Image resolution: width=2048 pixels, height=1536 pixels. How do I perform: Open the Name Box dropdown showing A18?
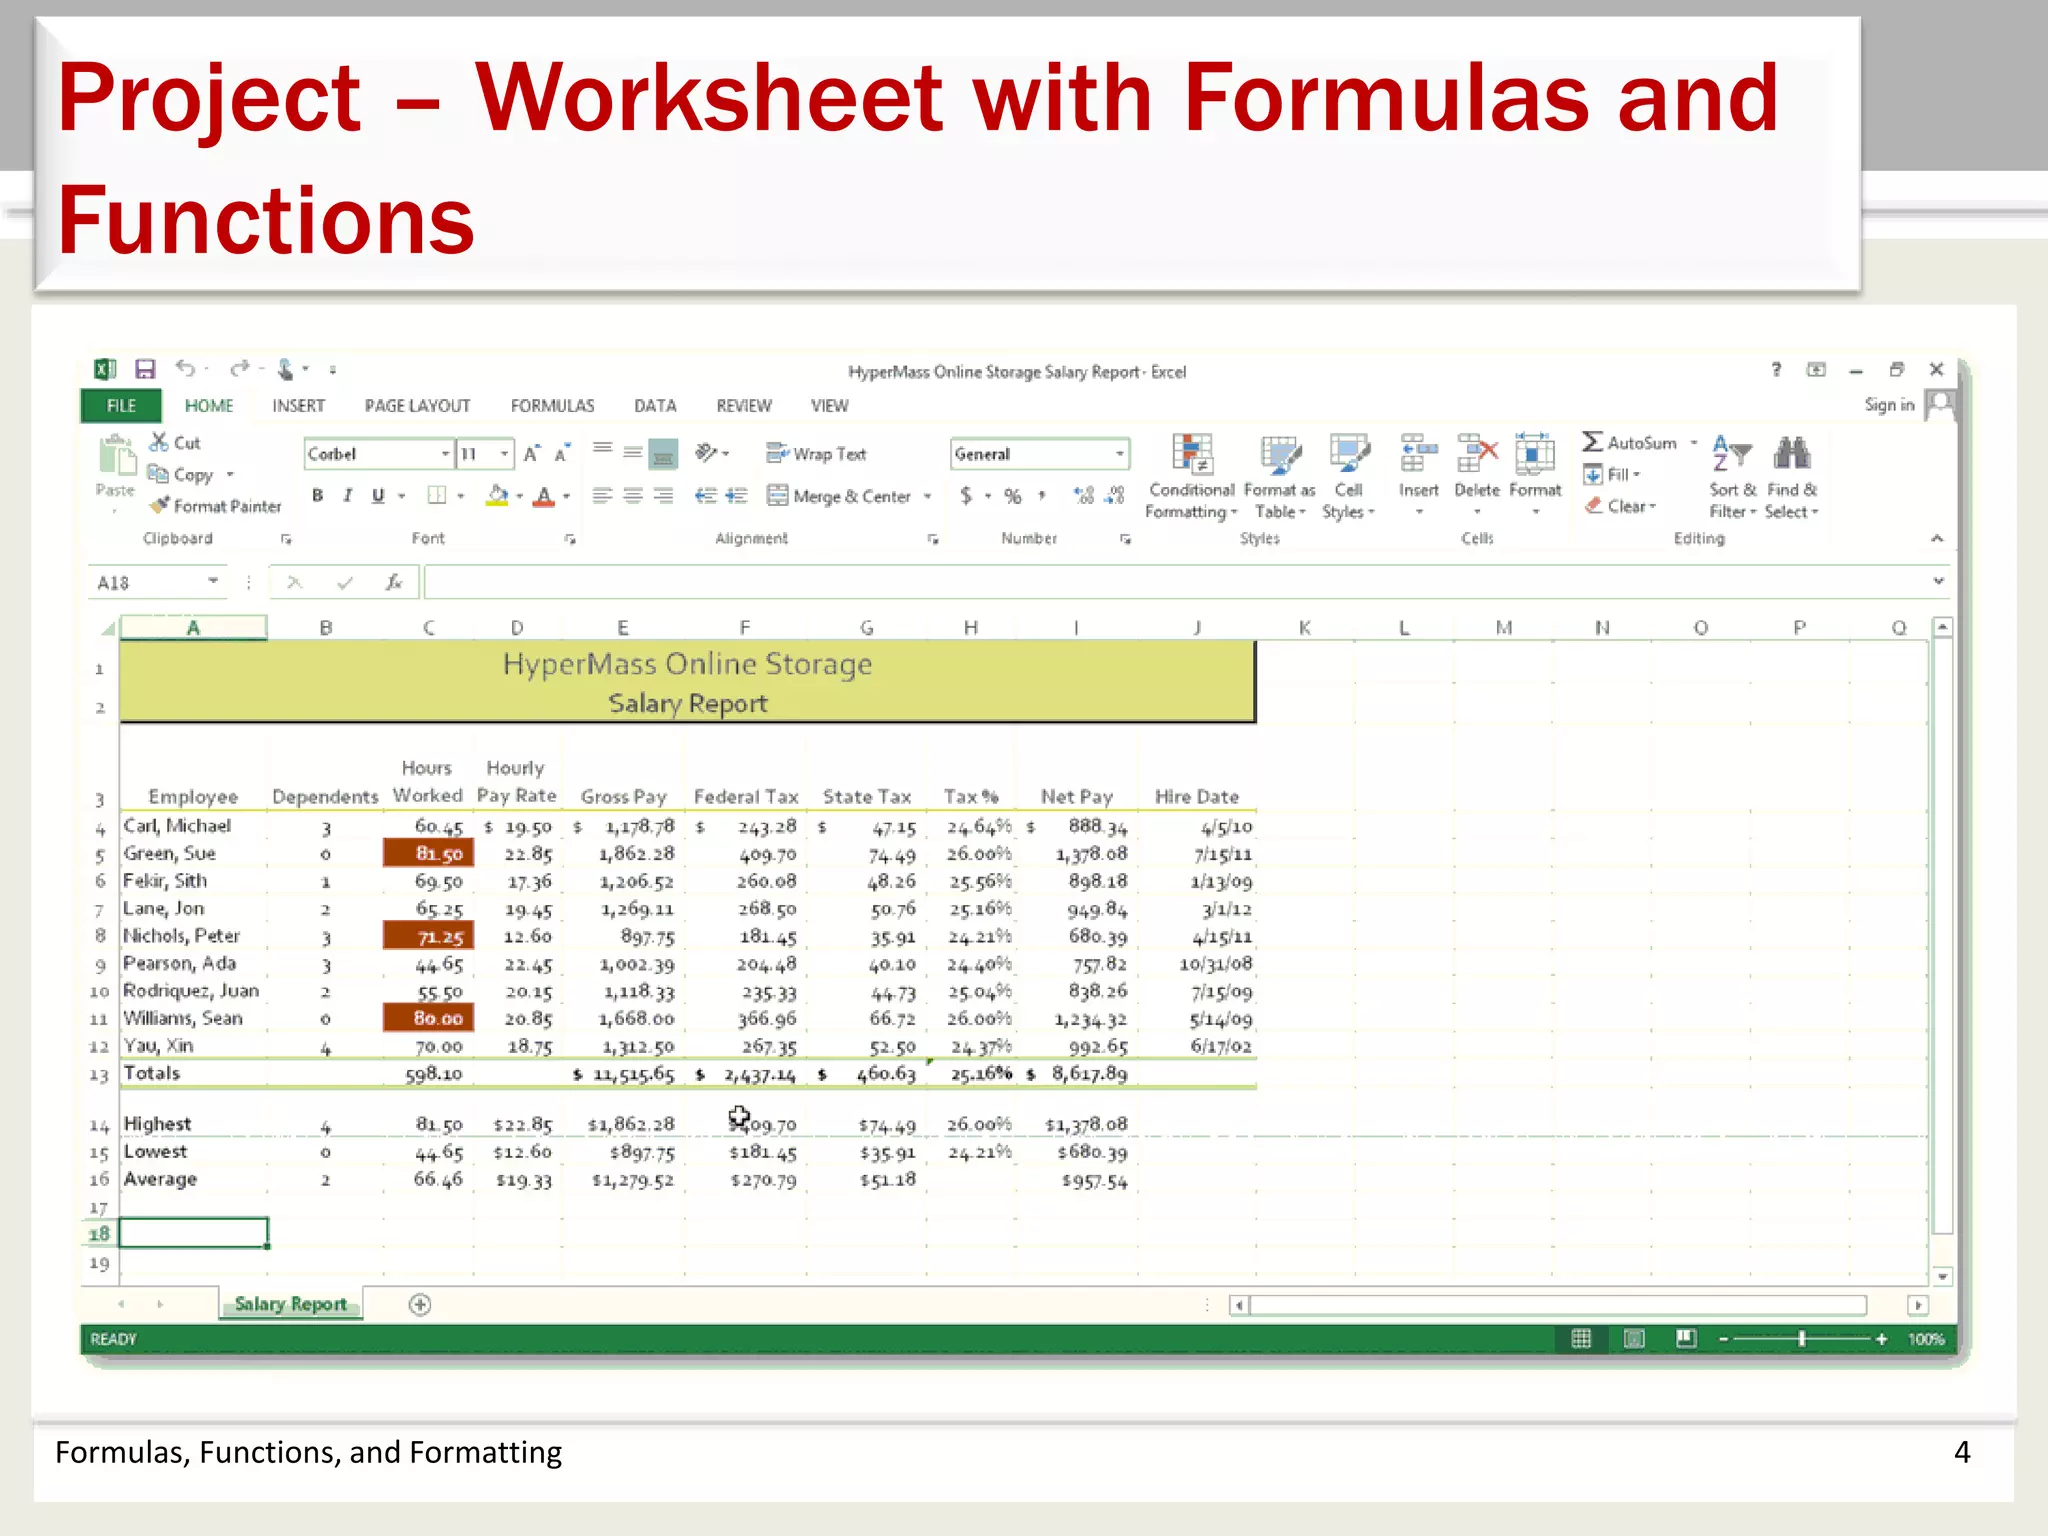click(x=213, y=581)
